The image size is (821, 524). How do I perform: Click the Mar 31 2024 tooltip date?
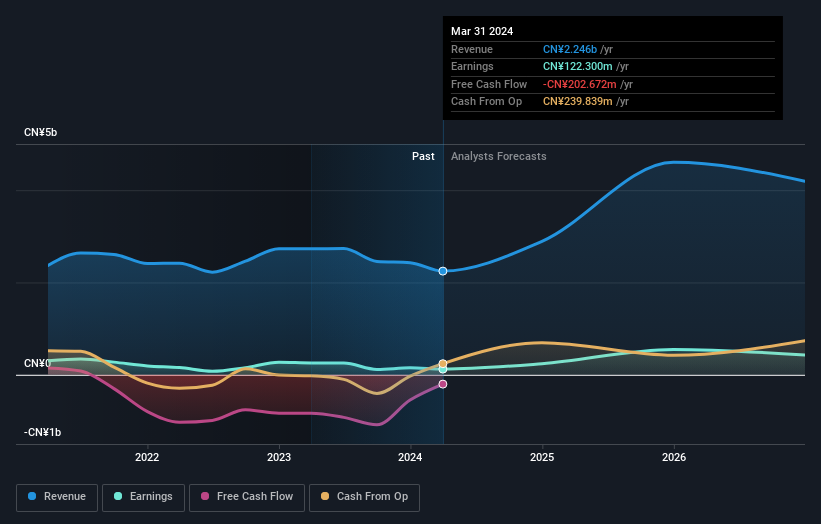tap(482, 31)
